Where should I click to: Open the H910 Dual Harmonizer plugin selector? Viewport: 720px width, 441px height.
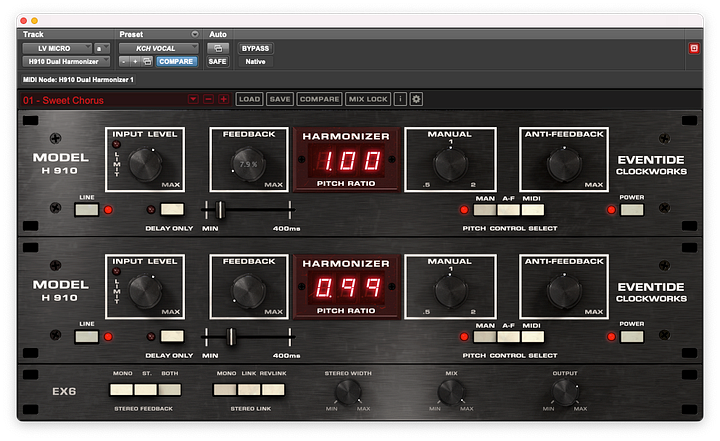pyautogui.click(x=67, y=62)
